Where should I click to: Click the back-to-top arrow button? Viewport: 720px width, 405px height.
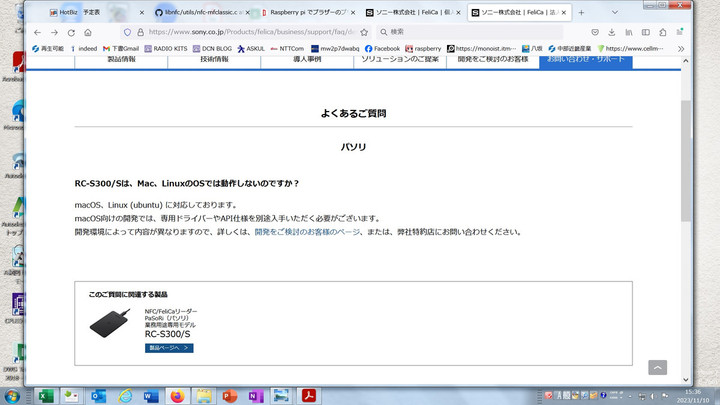tap(658, 367)
